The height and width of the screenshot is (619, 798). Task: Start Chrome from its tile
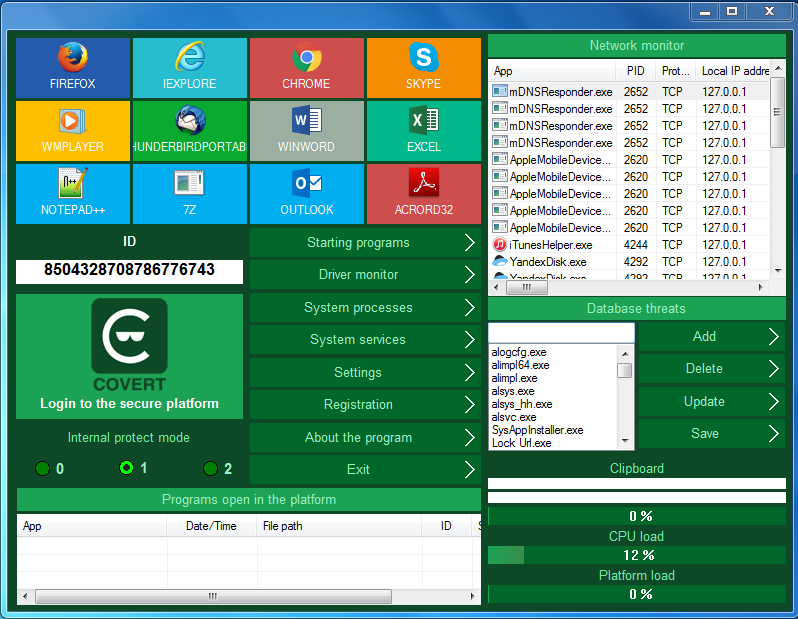pos(307,67)
